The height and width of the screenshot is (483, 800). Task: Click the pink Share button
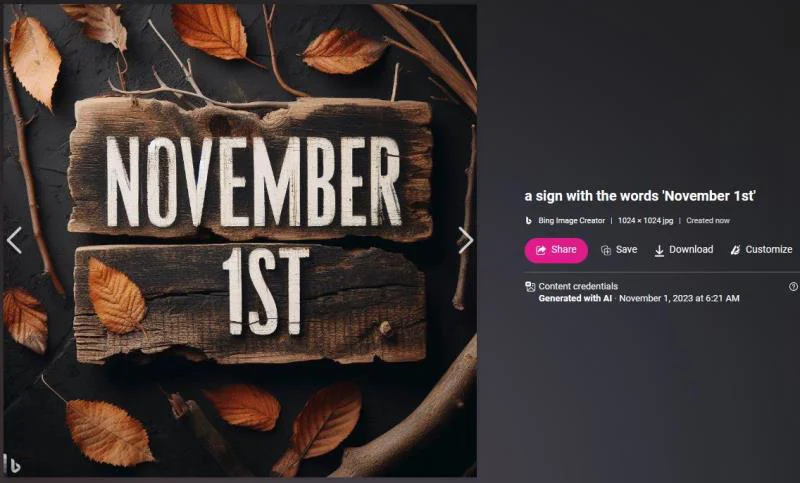pos(556,250)
